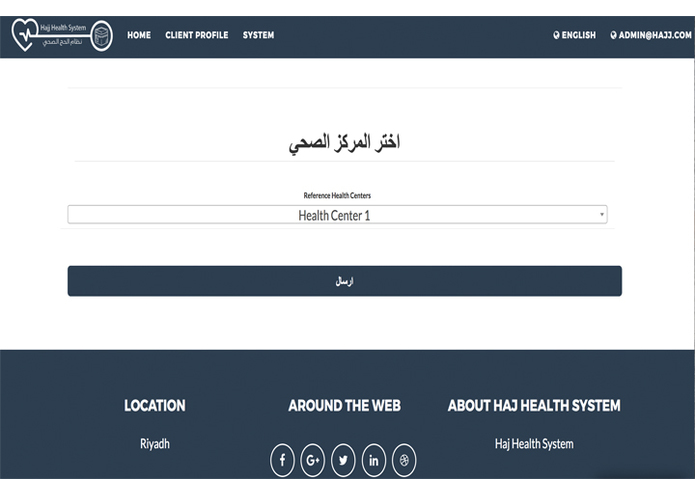Click the Reference Health Centers label
Viewport: 695px width, 494px height.
[x=337, y=195]
